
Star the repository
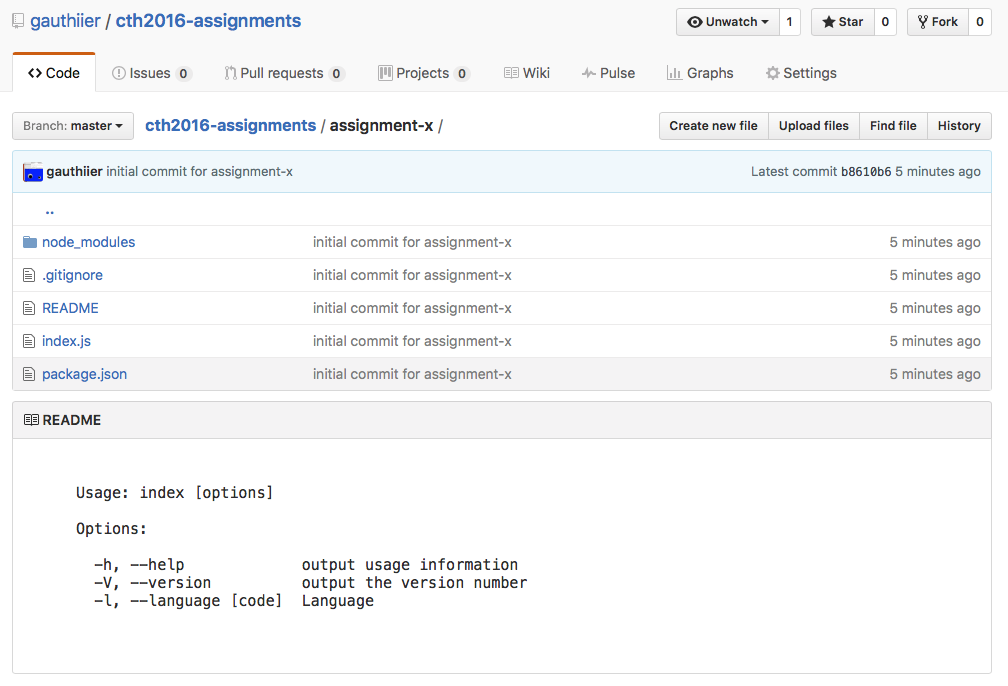(x=842, y=22)
